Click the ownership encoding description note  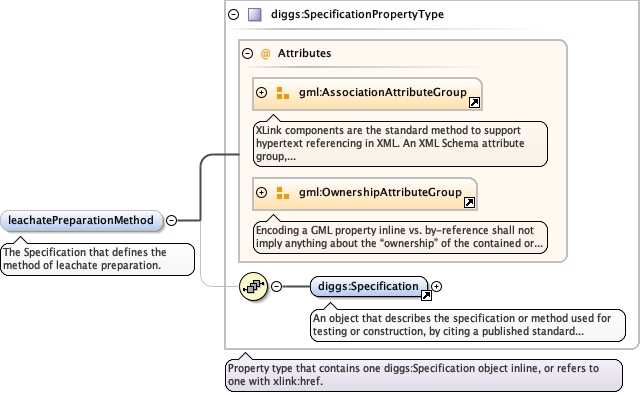point(400,237)
